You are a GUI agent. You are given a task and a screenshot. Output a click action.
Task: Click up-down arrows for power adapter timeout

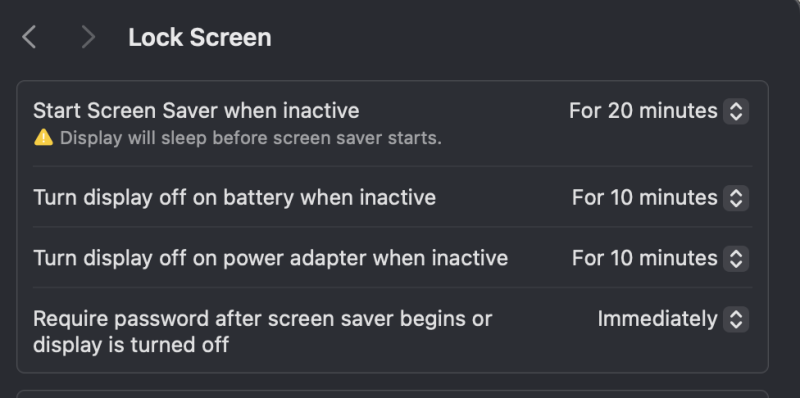[736, 258]
